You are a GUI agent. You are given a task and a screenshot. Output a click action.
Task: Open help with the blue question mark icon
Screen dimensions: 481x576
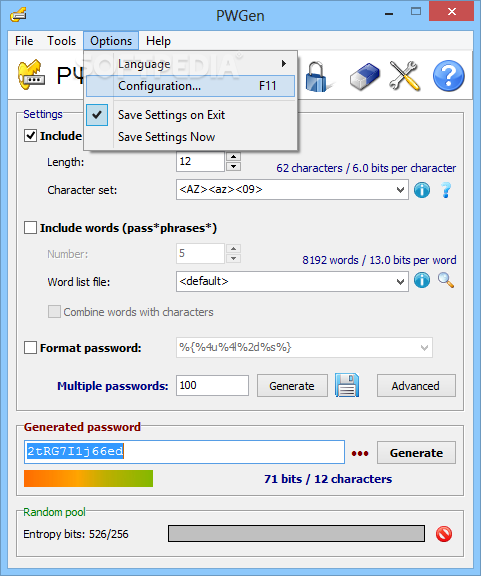pyautogui.click(x=449, y=76)
